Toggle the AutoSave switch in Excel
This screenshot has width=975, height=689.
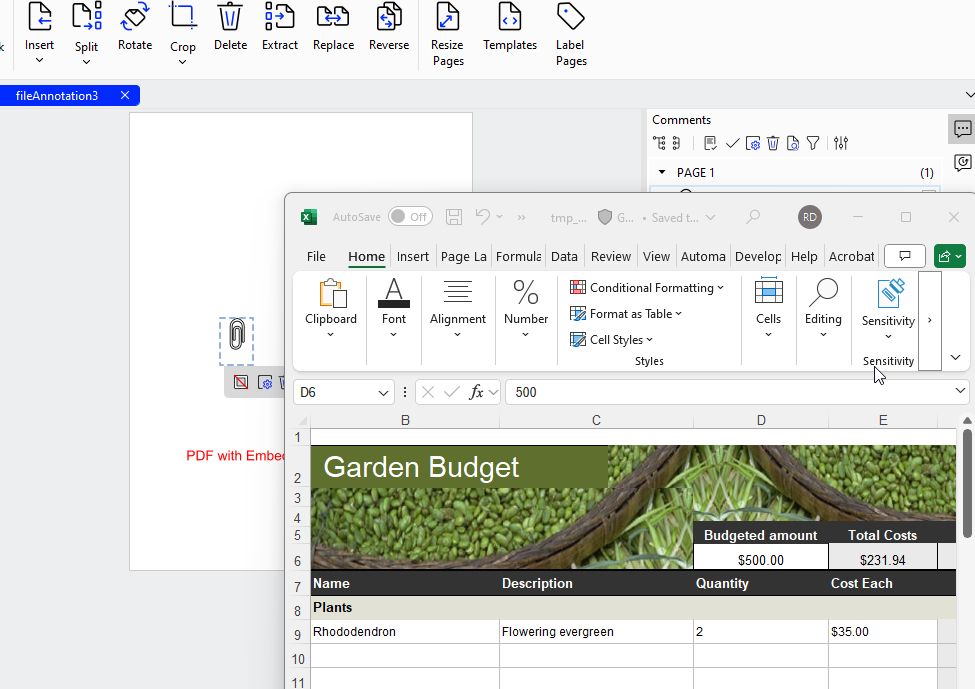[410, 217]
